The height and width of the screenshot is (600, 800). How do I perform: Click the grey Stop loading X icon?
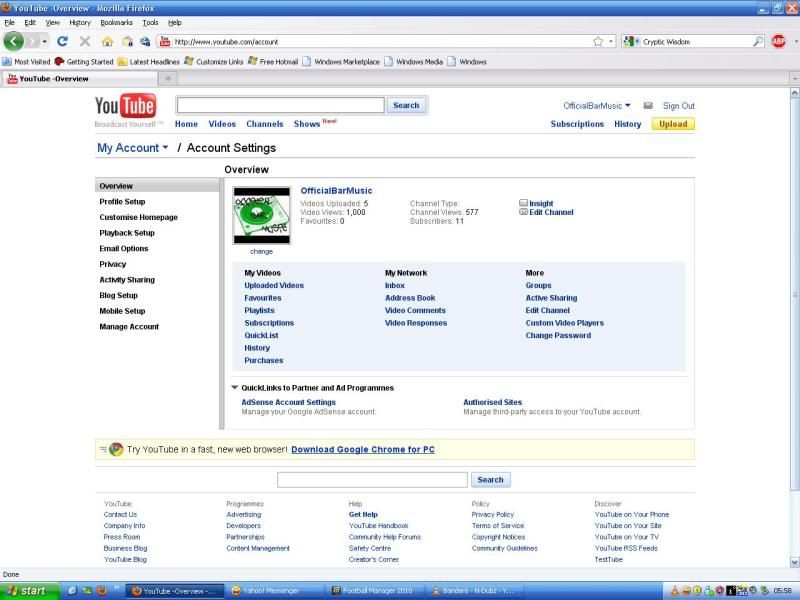coord(85,41)
